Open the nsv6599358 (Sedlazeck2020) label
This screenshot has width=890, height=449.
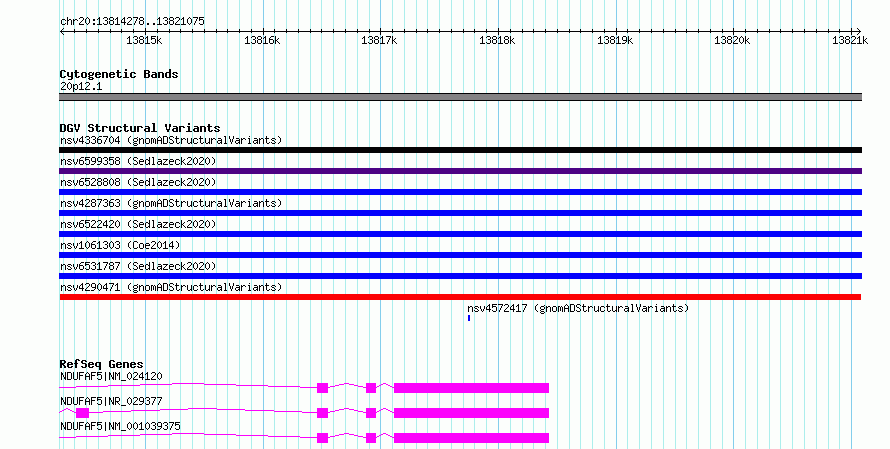coord(138,161)
